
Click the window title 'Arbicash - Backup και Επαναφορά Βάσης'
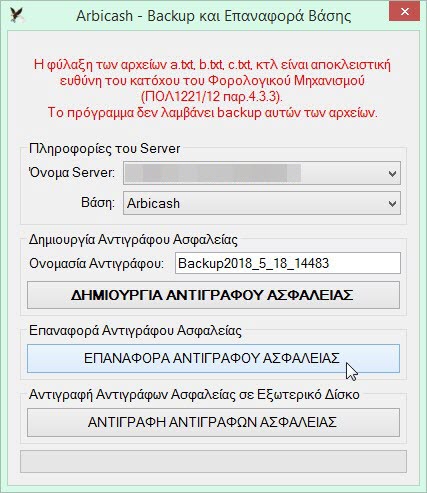[x=214, y=16]
